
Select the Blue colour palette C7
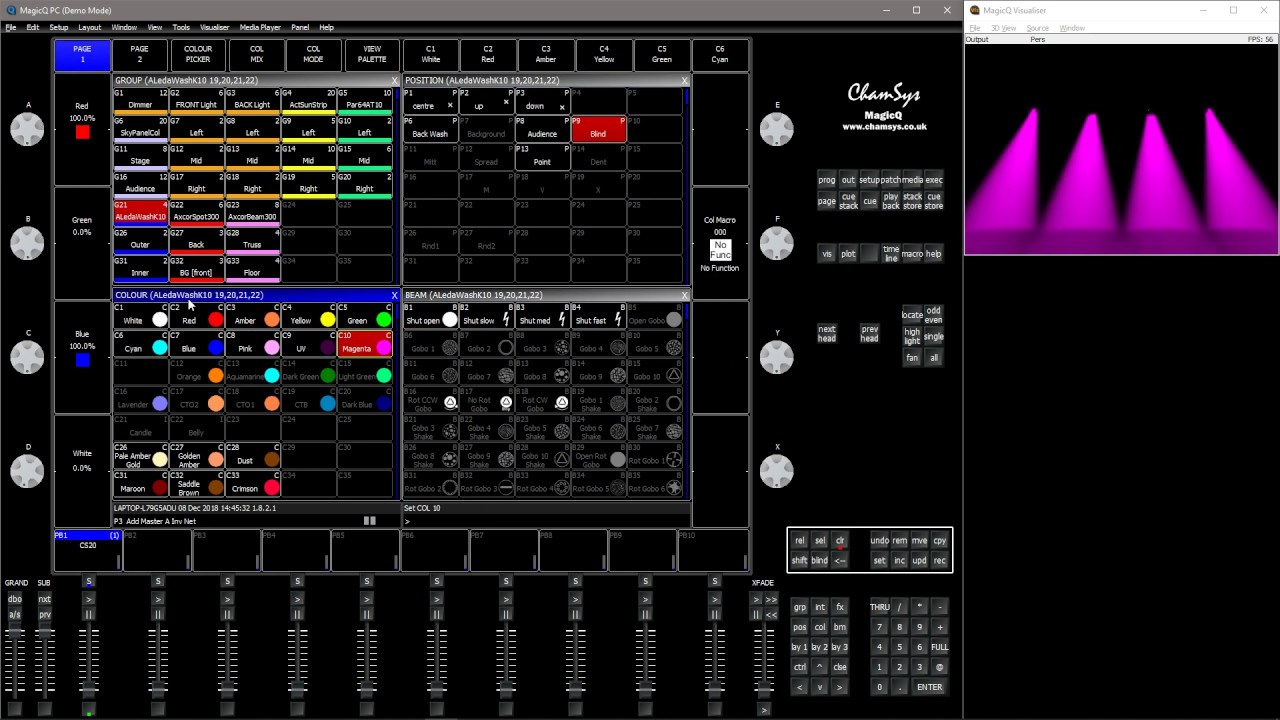[x=197, y=343]
